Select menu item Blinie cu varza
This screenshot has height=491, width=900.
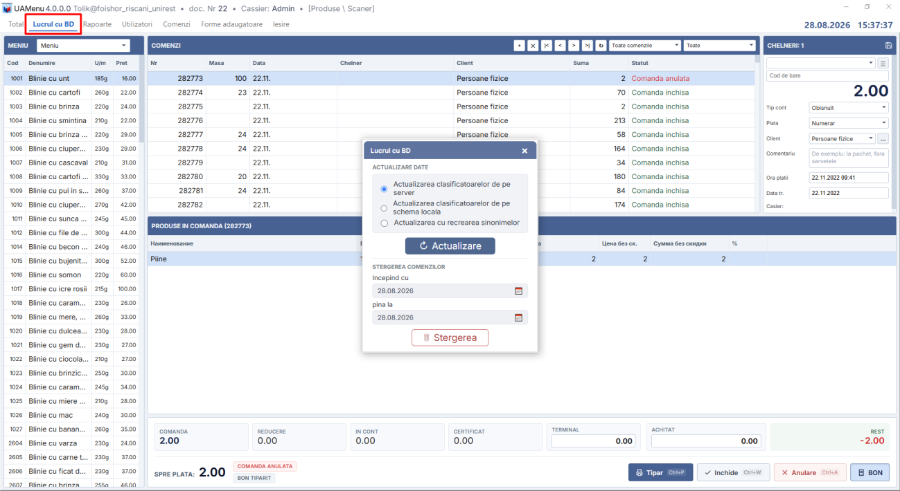(72, 443)
